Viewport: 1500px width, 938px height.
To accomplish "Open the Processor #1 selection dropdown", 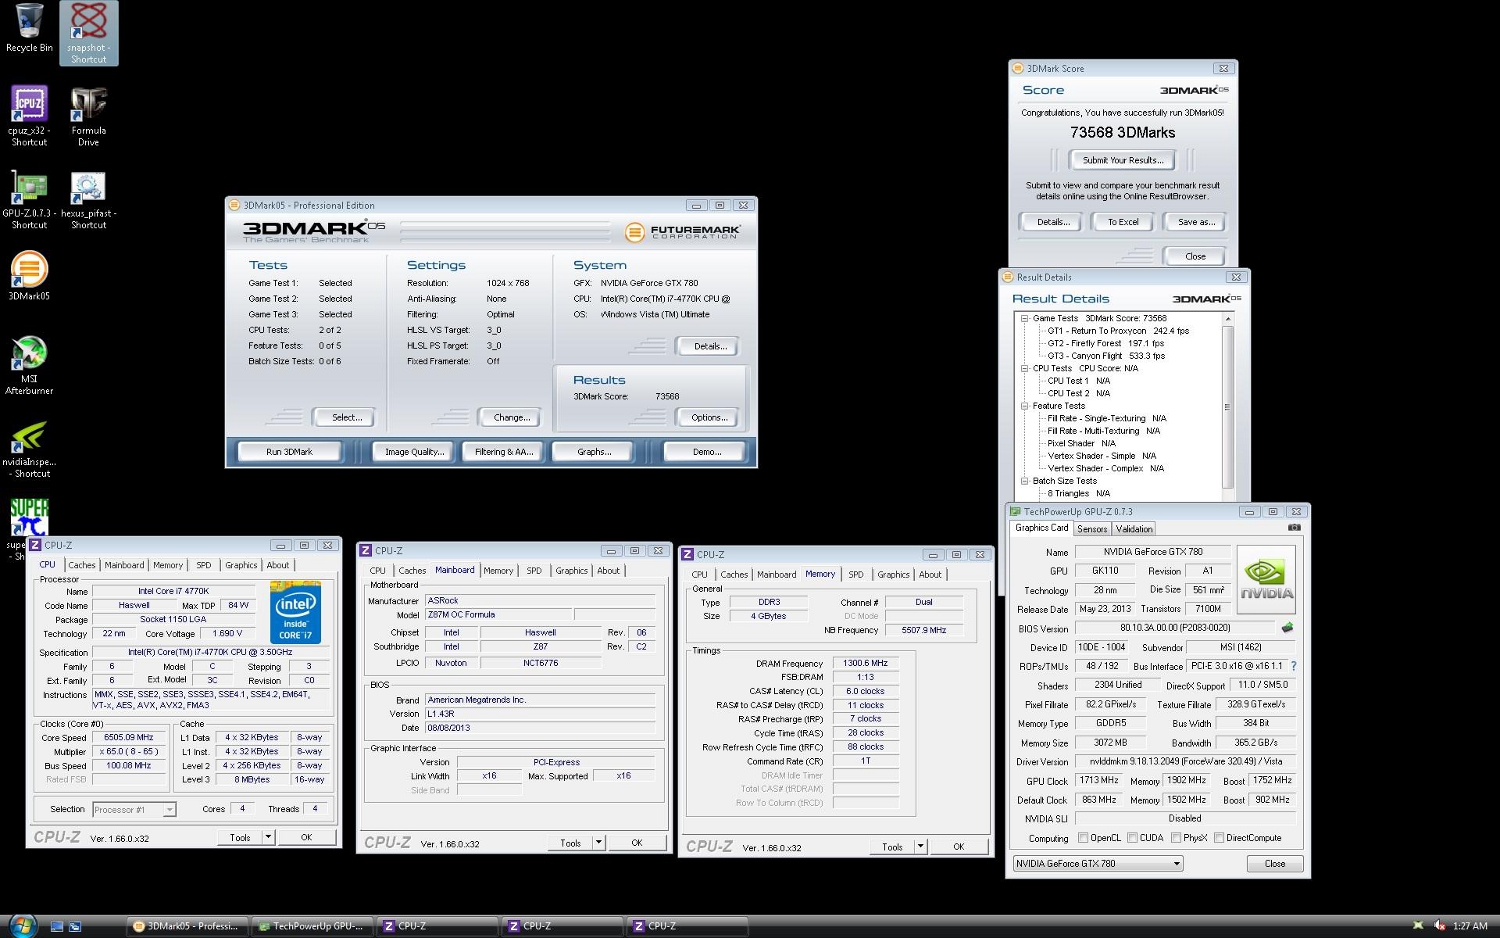I will coord(134,810).
